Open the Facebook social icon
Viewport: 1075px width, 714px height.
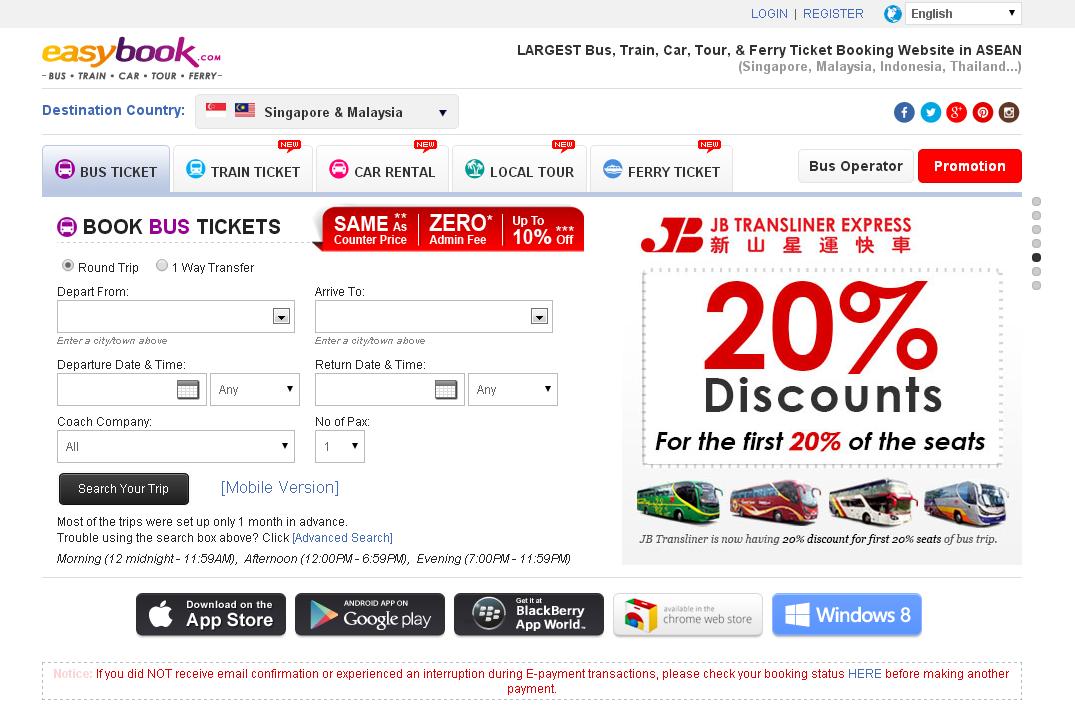tap(904, 112)
